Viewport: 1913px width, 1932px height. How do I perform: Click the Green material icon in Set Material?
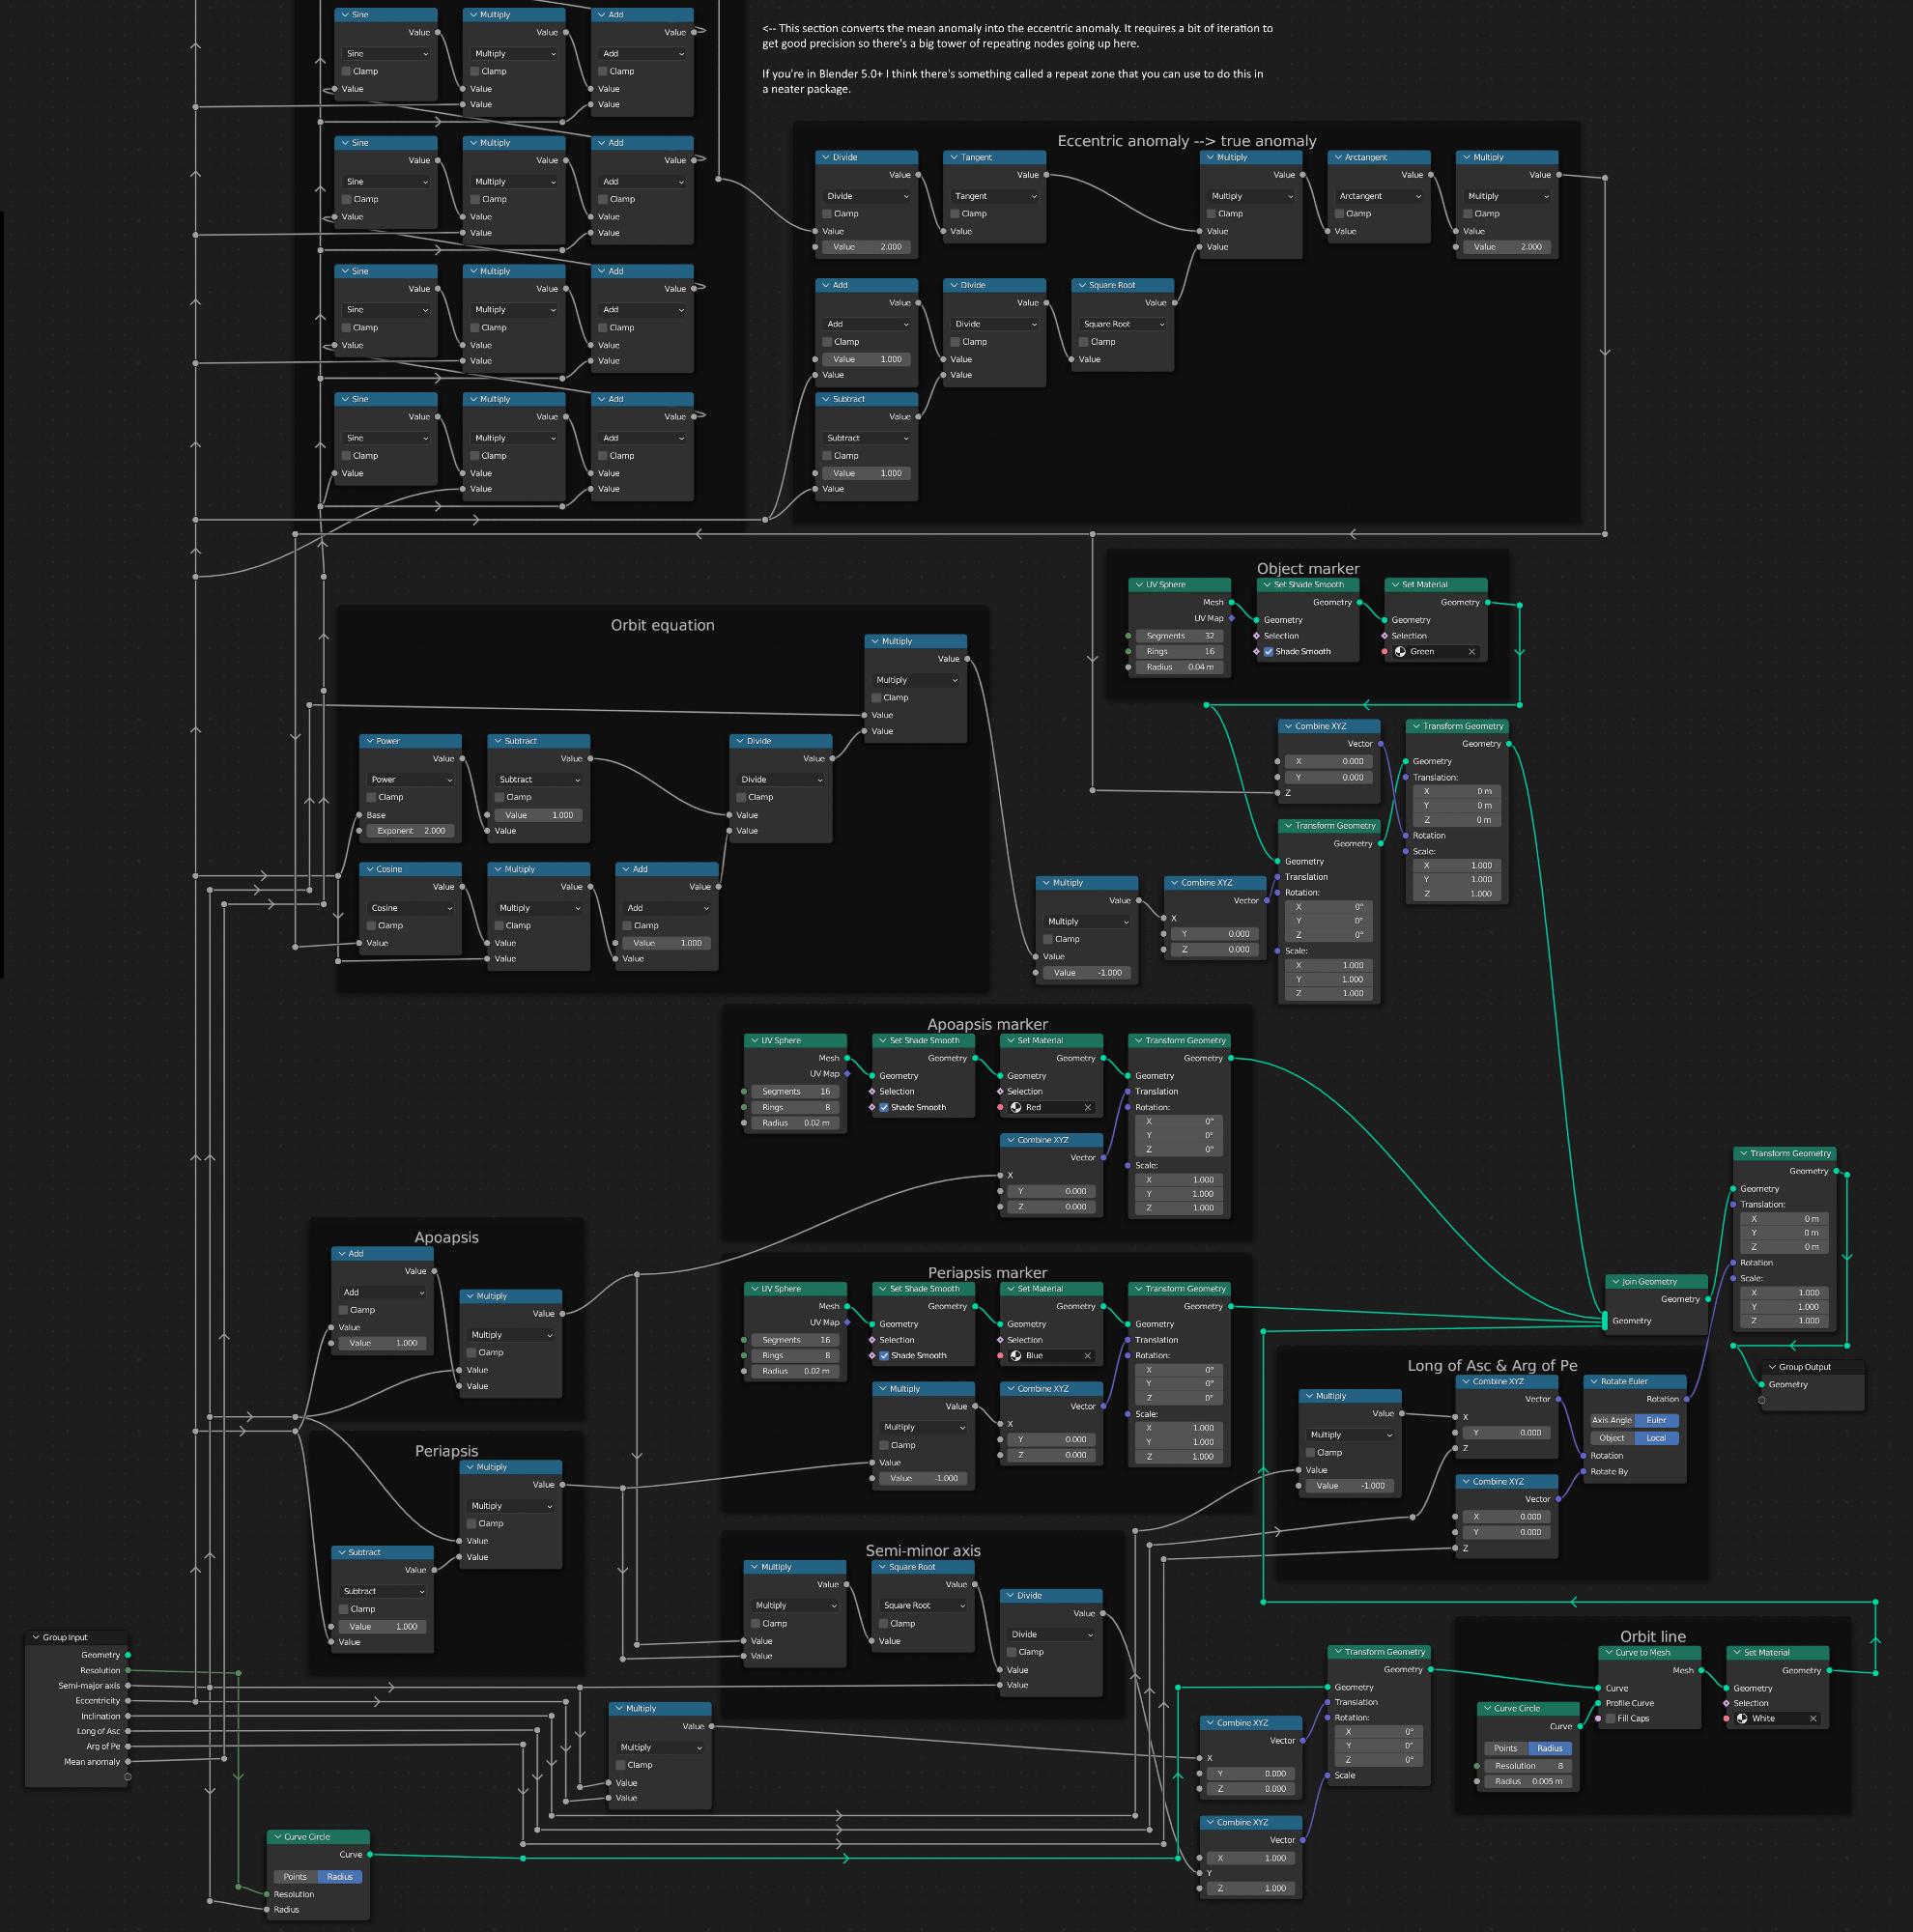point(1400,652)
